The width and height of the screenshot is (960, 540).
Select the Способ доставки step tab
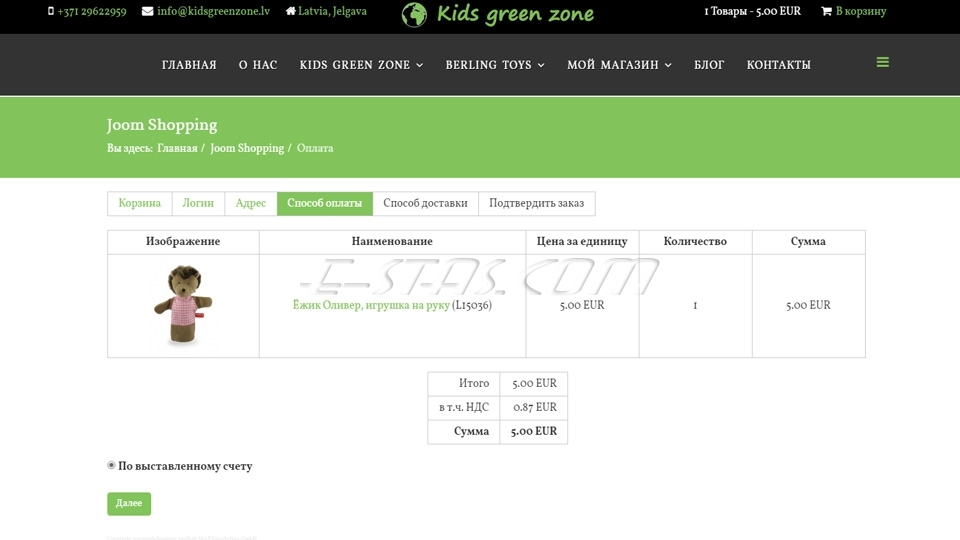pyautogui.click(x=425, y=203)
